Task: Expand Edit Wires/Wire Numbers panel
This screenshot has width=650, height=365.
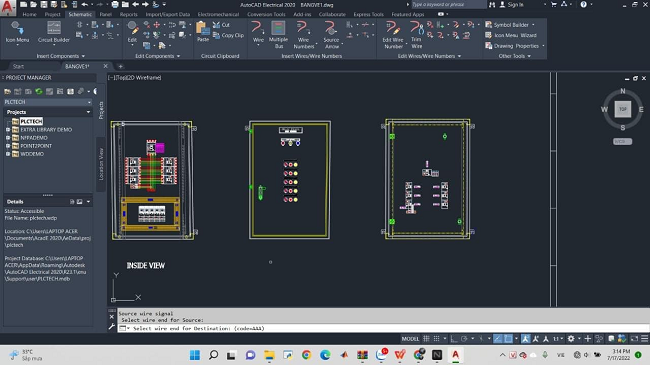Action: click(x=429, y=56)
